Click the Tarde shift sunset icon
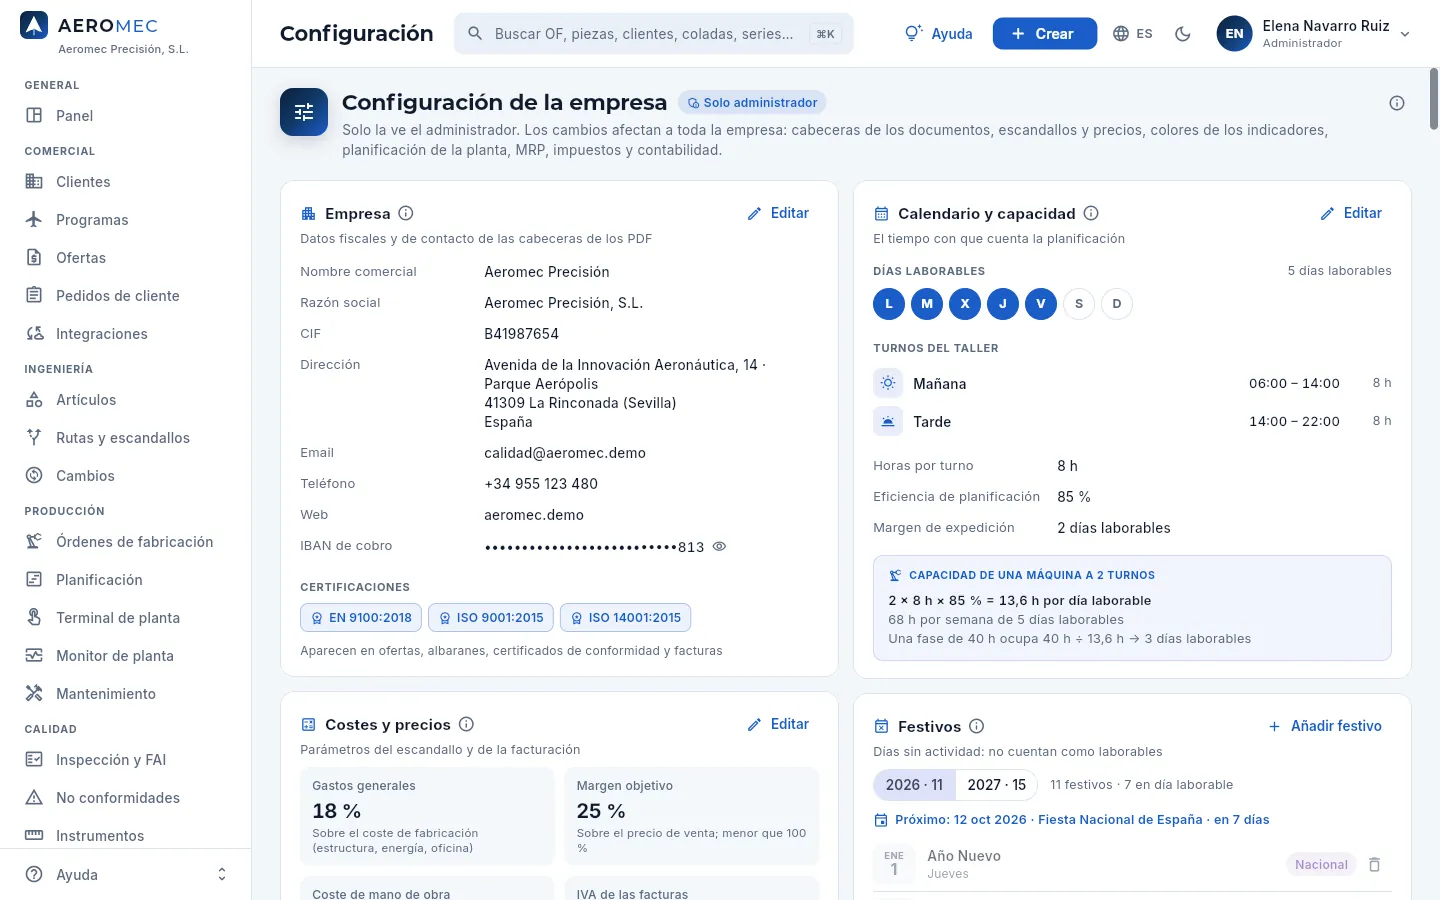Image resolution: width=1440 pixels, height=900 pixels. tap(888, 421)
